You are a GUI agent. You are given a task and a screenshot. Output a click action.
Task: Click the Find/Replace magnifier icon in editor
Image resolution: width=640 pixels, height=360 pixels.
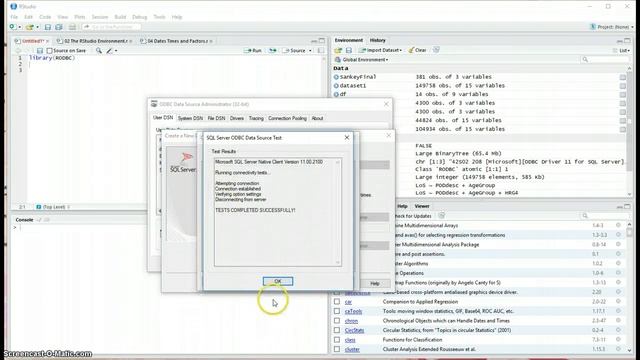99,51
